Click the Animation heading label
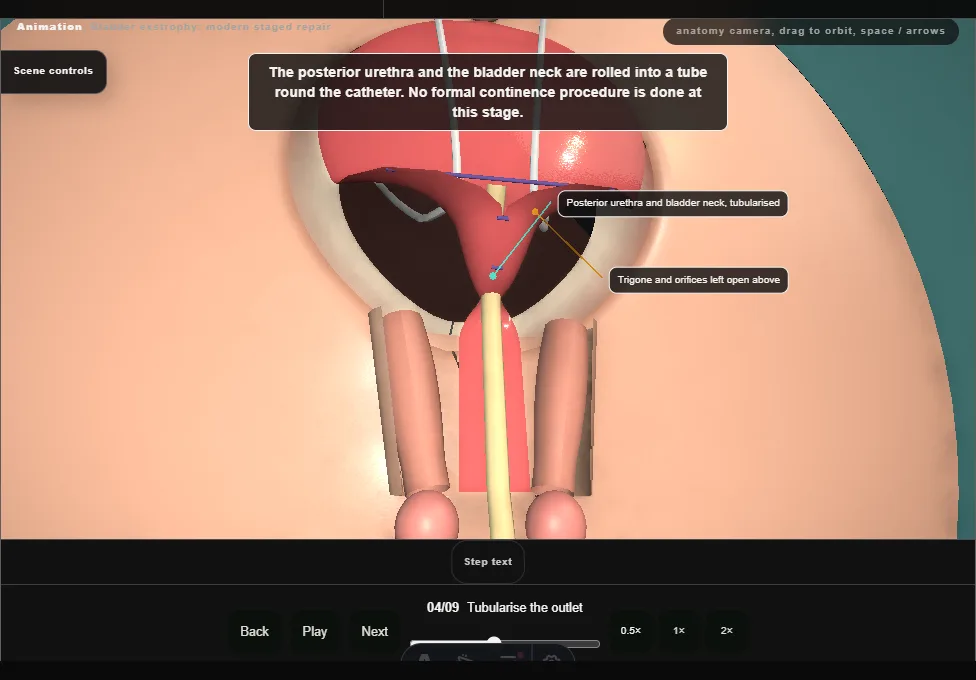This screenshot has height=680, width=976. point(49,27)
